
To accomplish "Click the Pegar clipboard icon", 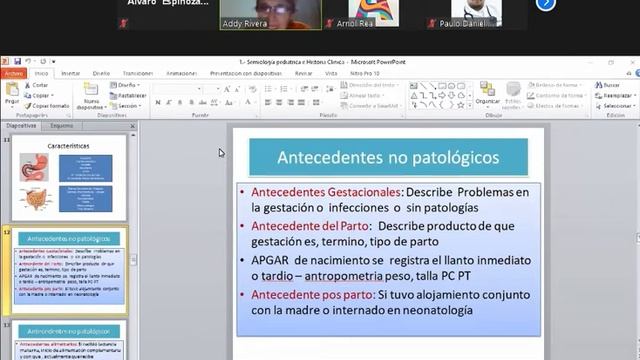I will (12, 90).
